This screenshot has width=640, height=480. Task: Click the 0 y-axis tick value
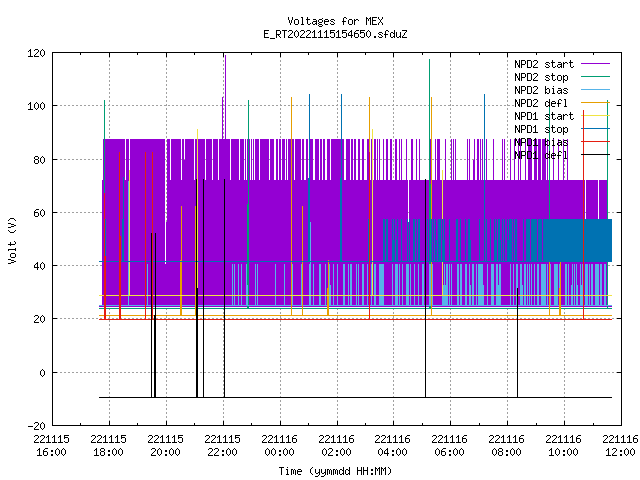tap(42, 373)
